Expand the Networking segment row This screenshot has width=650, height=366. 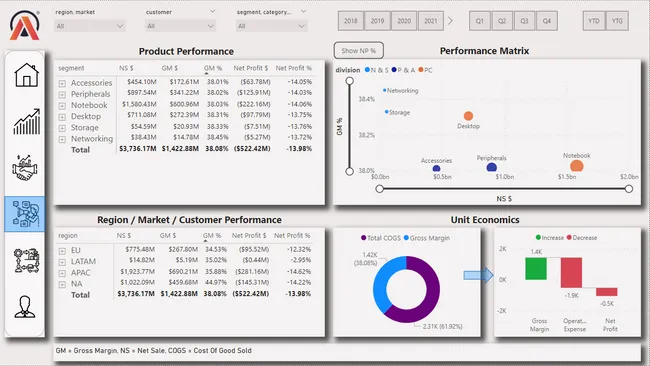pos(62,139)
